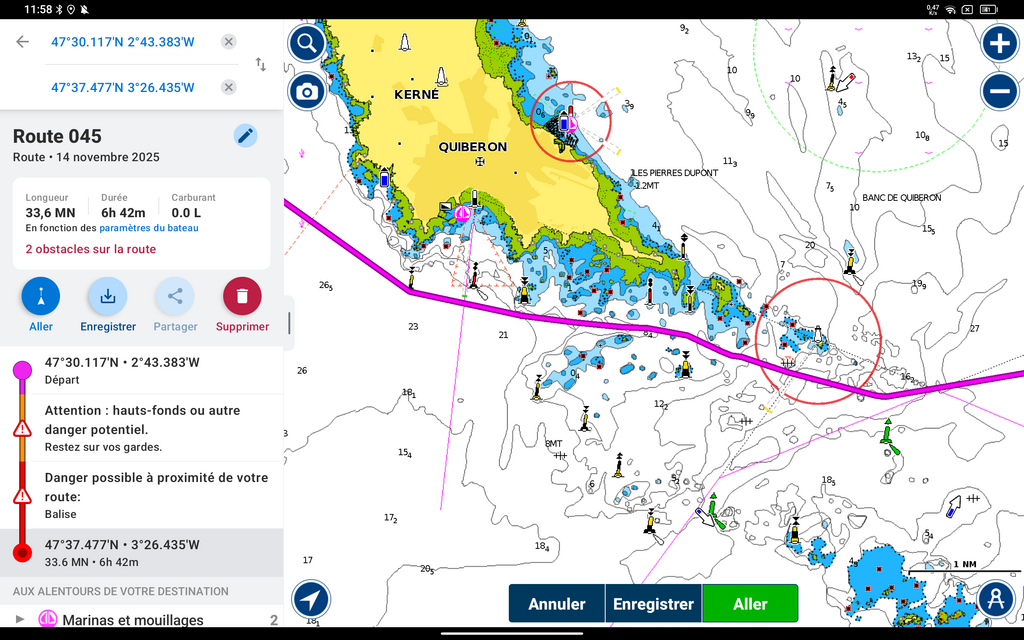Open the route tool in bottom-right corner
This screenshot has height=640, width=1024.
995,600
